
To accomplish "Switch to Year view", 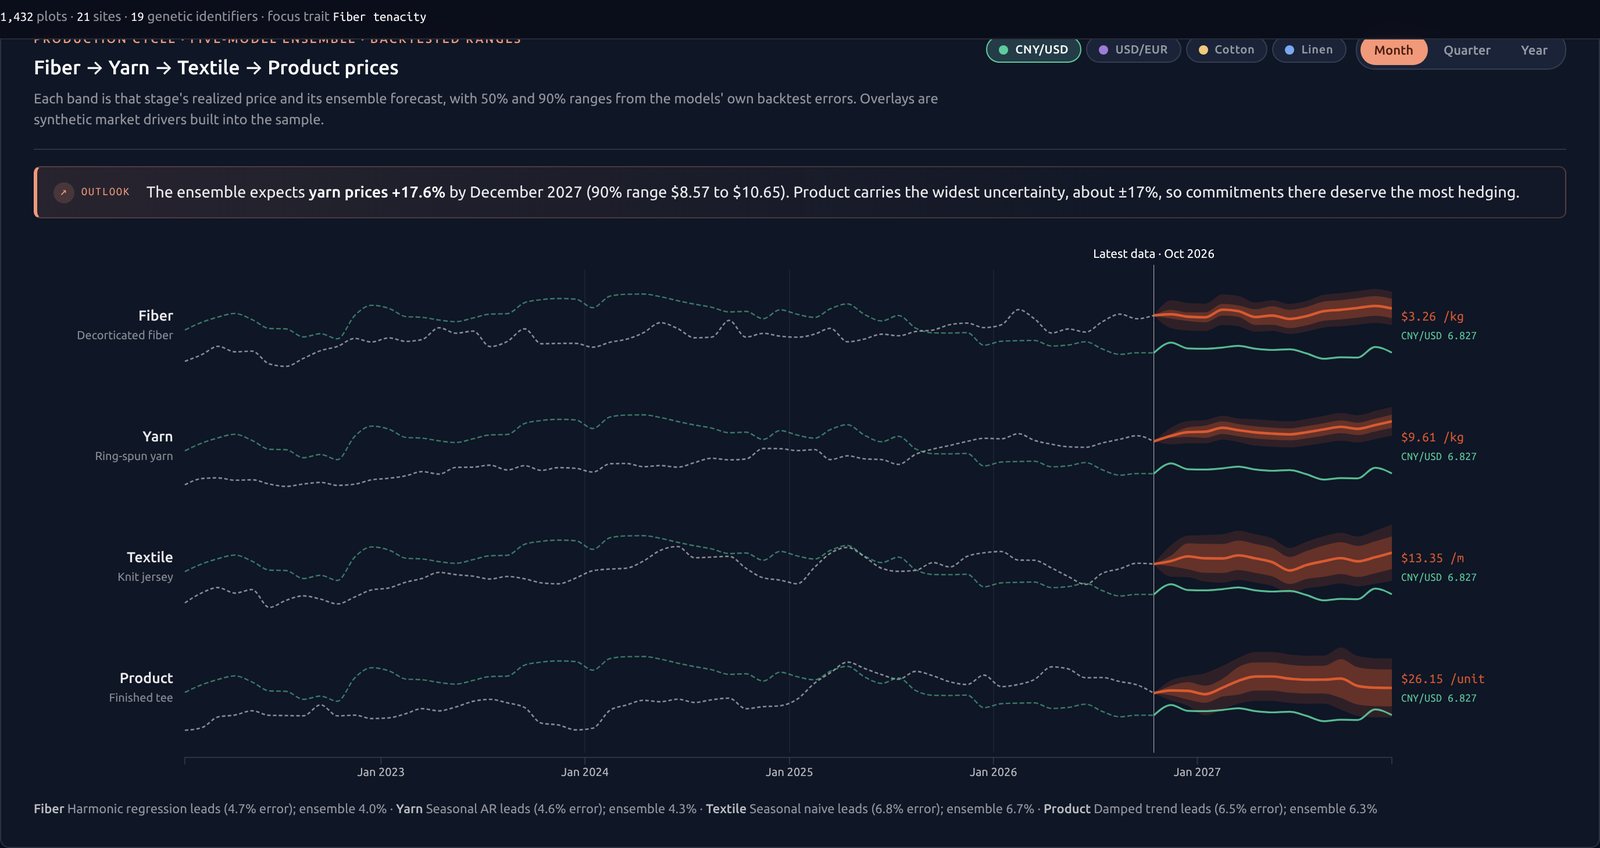I will 1534,50.
